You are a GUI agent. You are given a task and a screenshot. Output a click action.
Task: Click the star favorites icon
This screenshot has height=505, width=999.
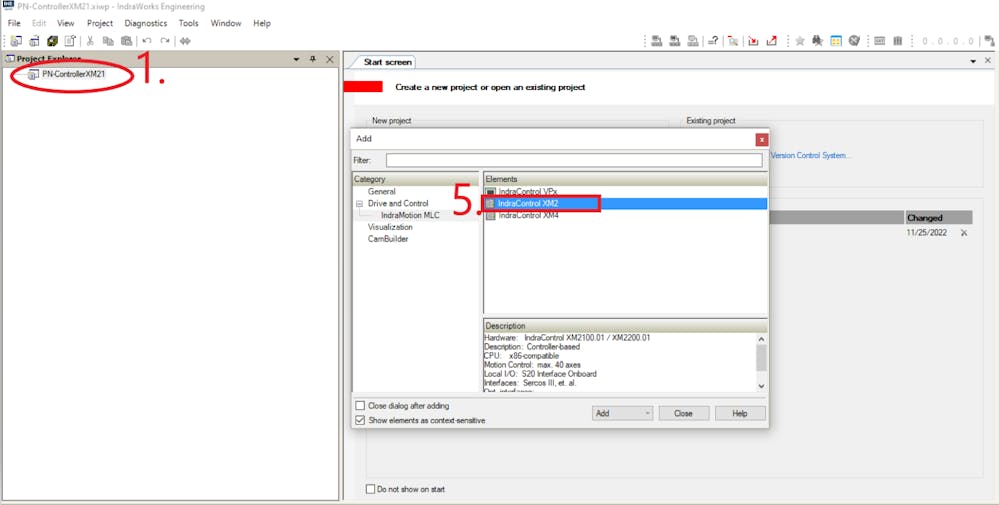pos(800,41)
